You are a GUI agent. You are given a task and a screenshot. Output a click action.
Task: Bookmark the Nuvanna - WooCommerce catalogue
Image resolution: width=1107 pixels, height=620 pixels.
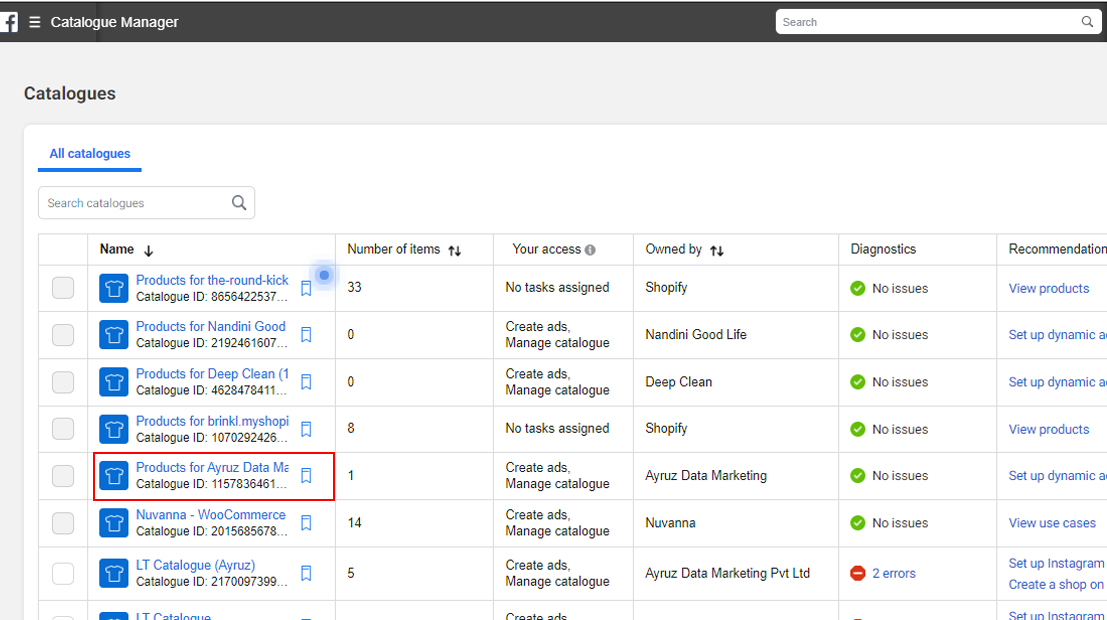(x=306, y=523)
